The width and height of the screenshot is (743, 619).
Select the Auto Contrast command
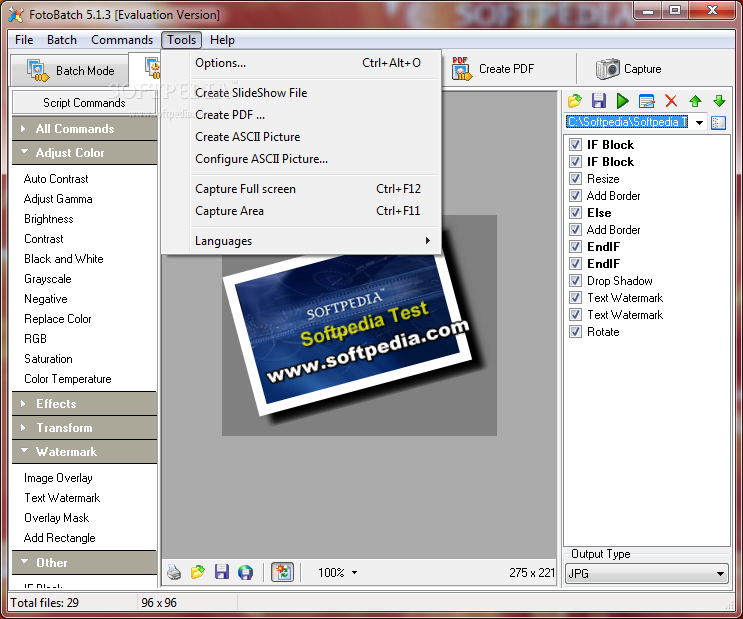point(56,179)
